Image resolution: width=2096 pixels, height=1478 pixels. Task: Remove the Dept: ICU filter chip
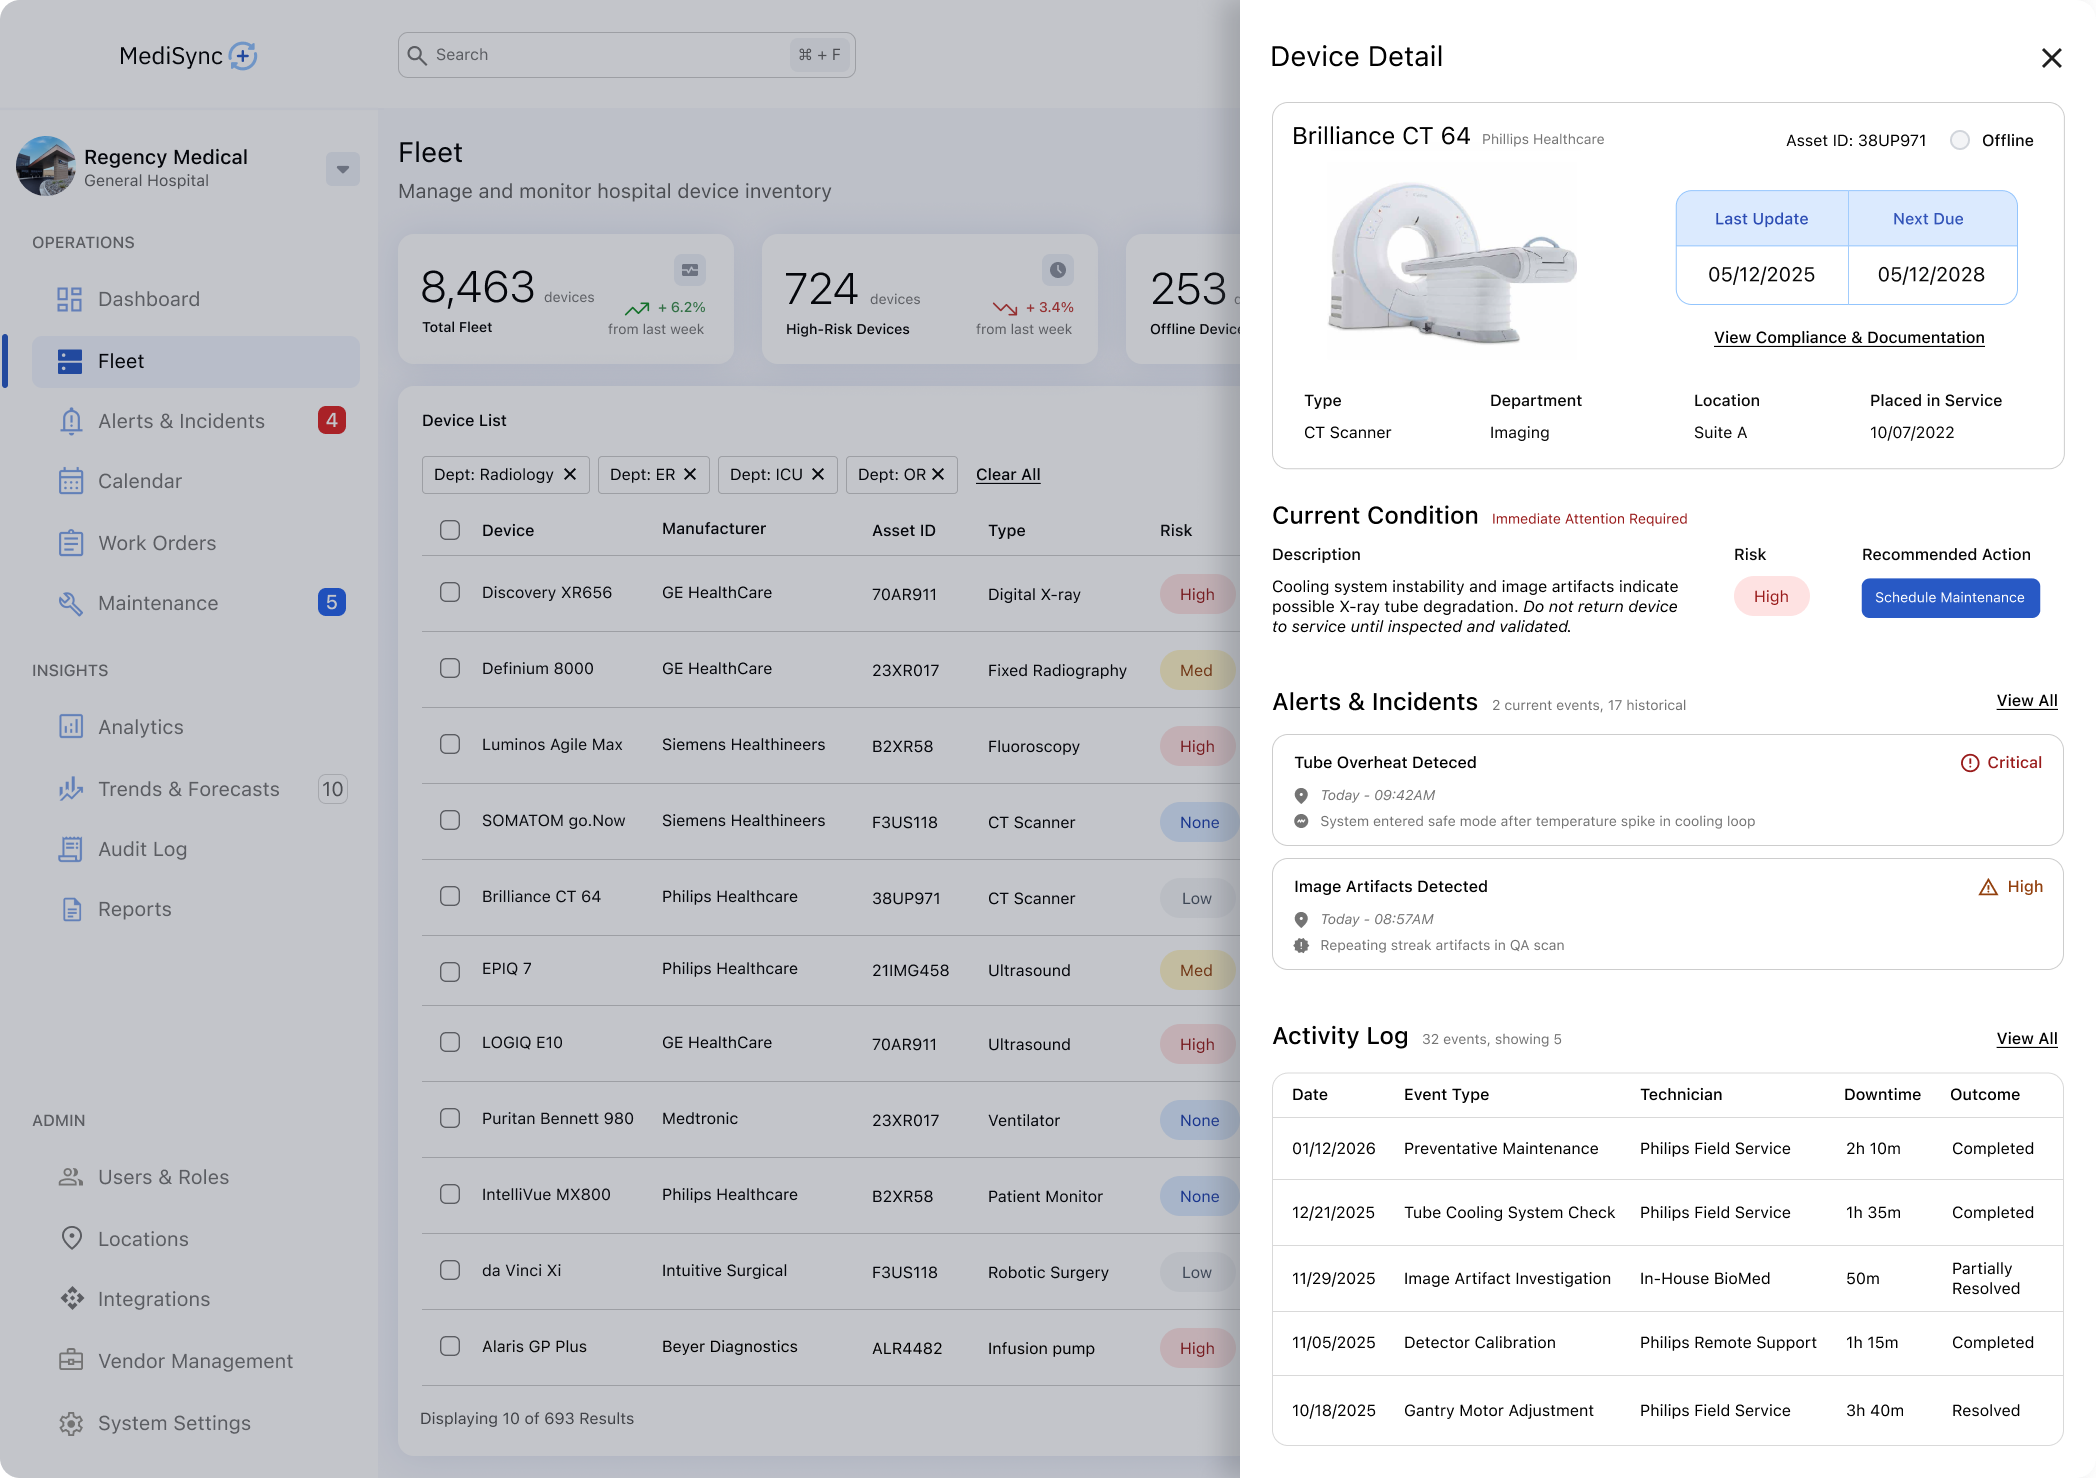818,474
